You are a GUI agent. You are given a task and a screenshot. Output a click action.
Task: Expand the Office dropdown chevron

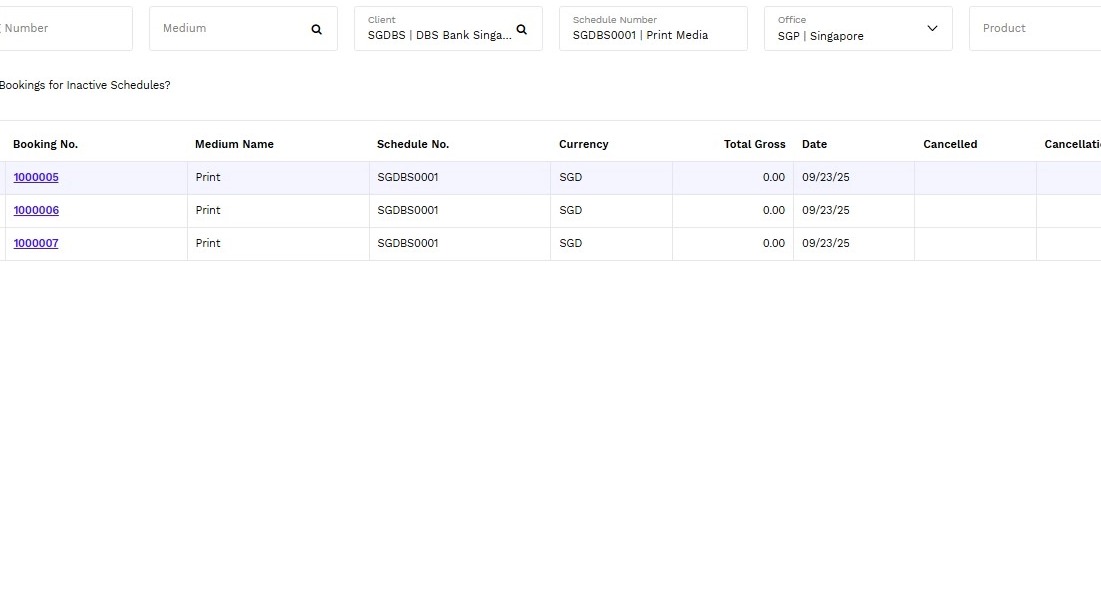click(932, 29)
